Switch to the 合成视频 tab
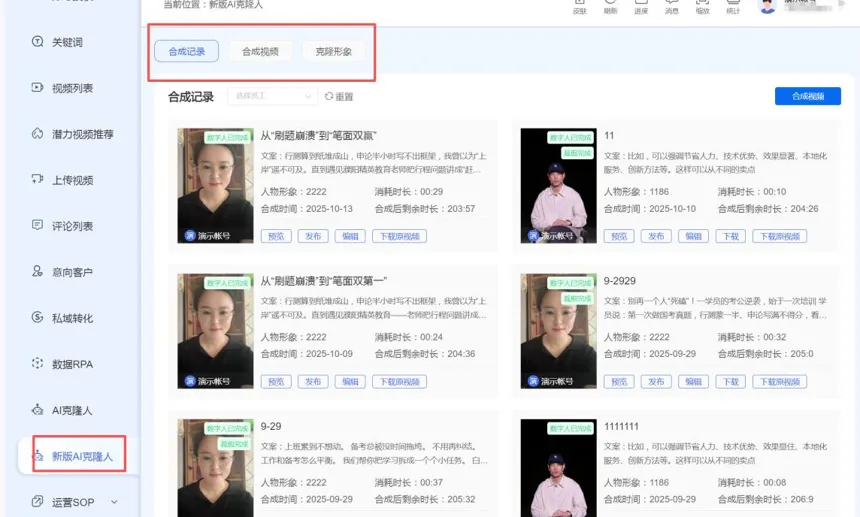This screenshot has width=860, height=517. (261, 51)
